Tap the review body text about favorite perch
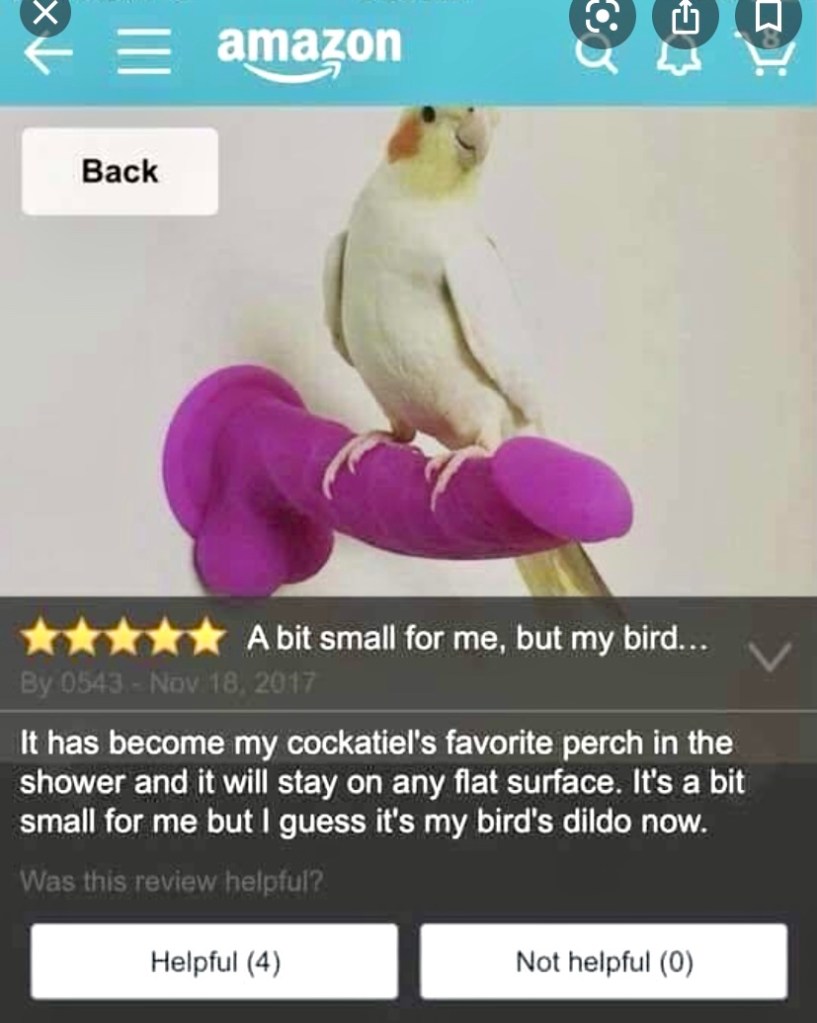817x1023 pixels. coord(382,782)
